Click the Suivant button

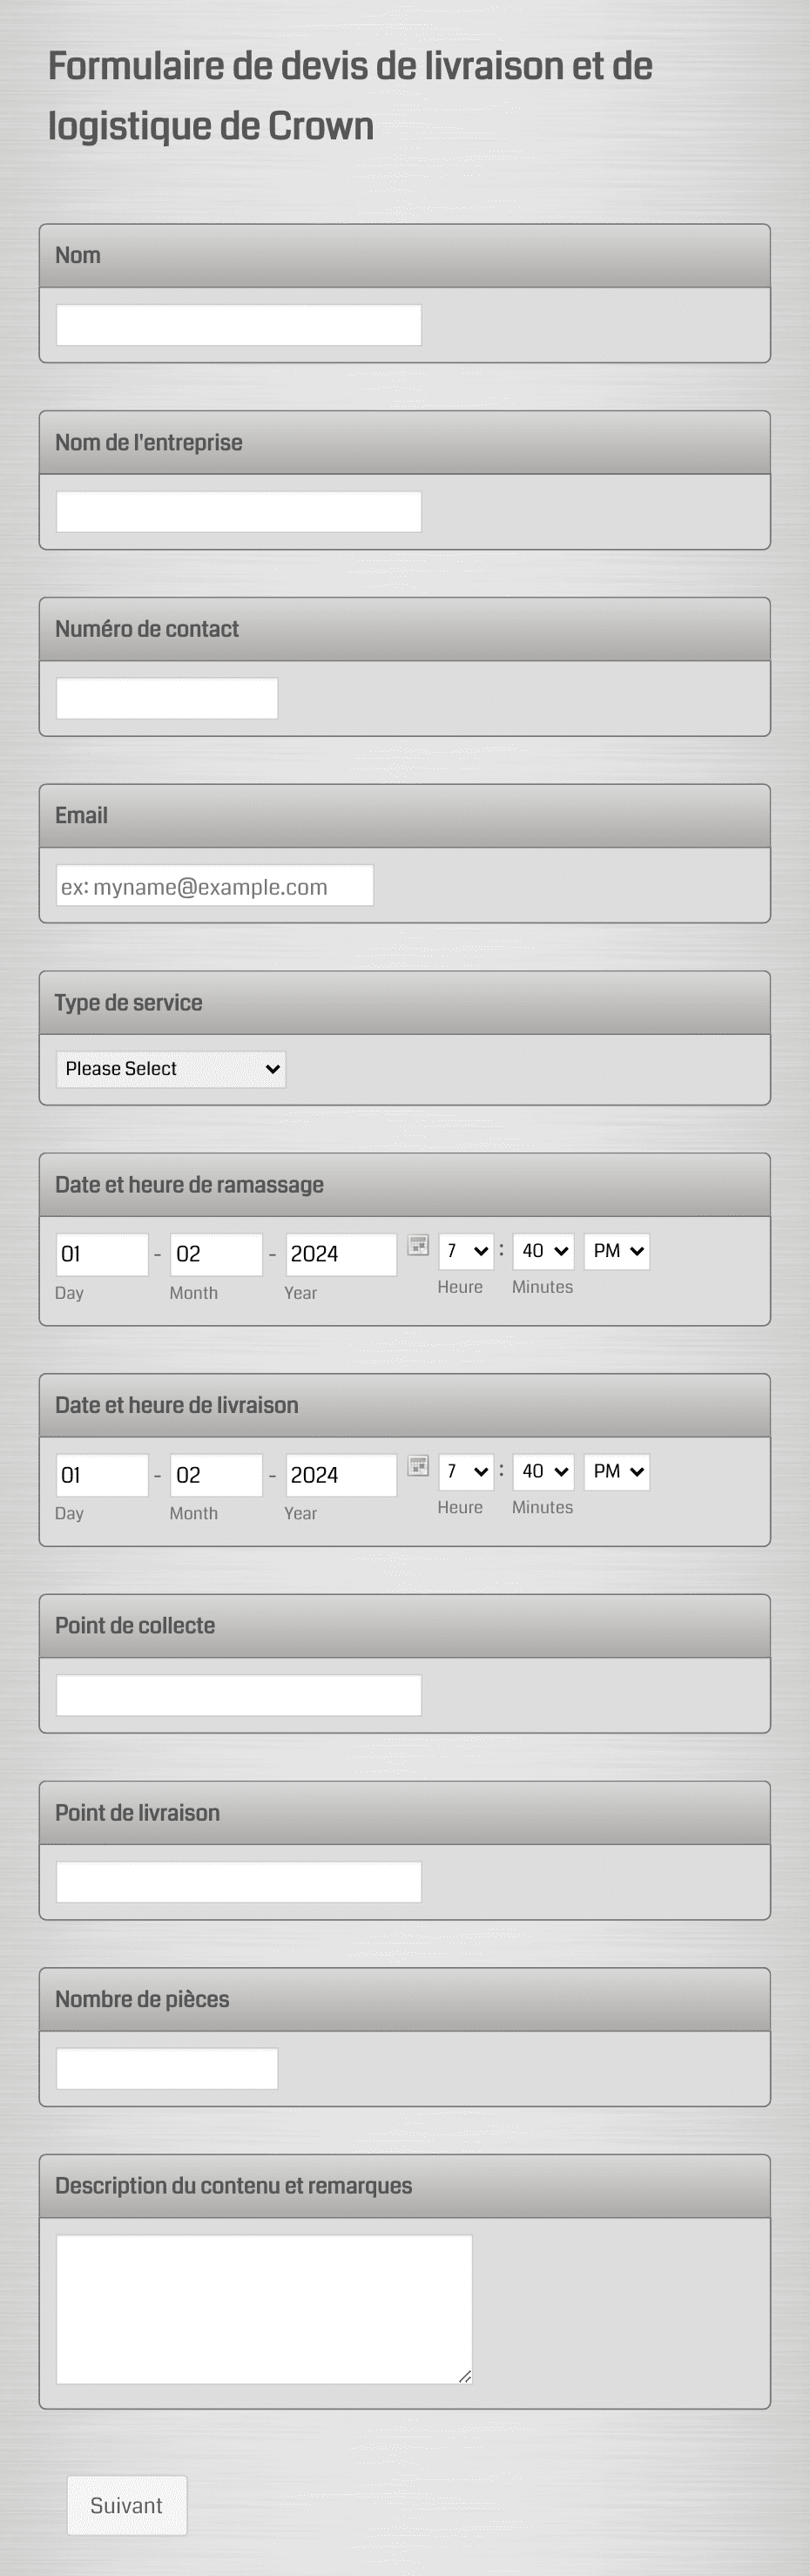126,2505
